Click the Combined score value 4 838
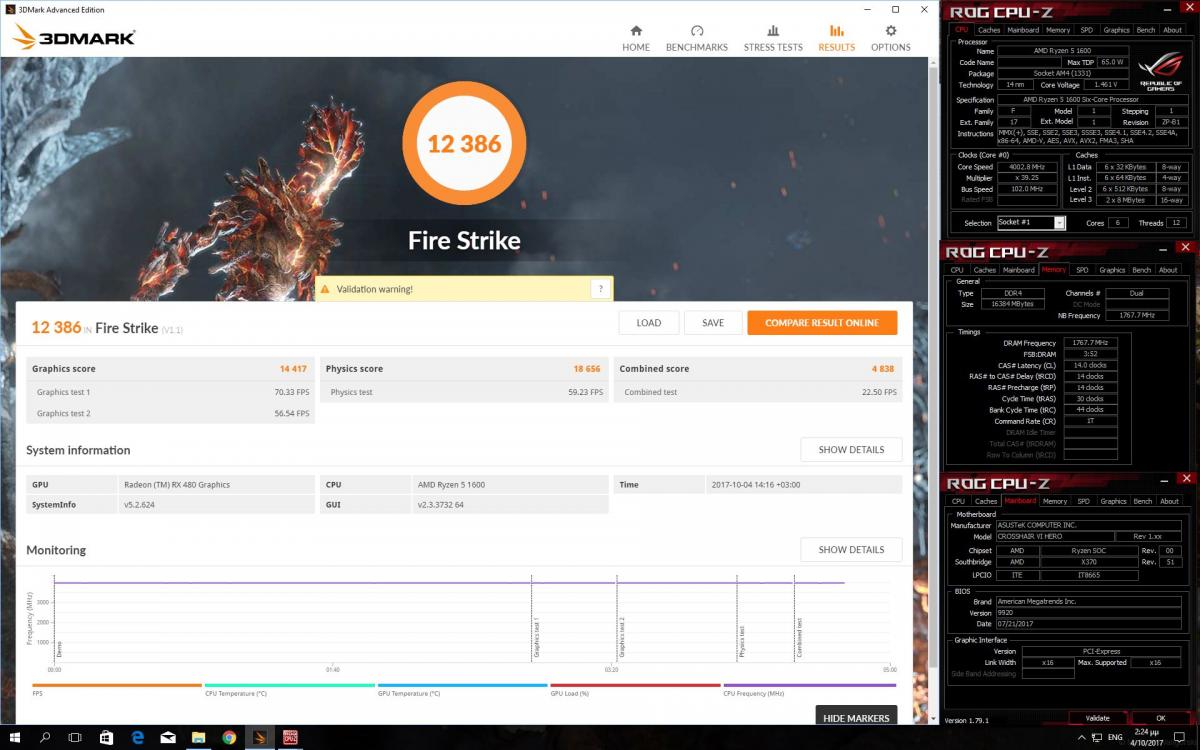 [883, 369]
